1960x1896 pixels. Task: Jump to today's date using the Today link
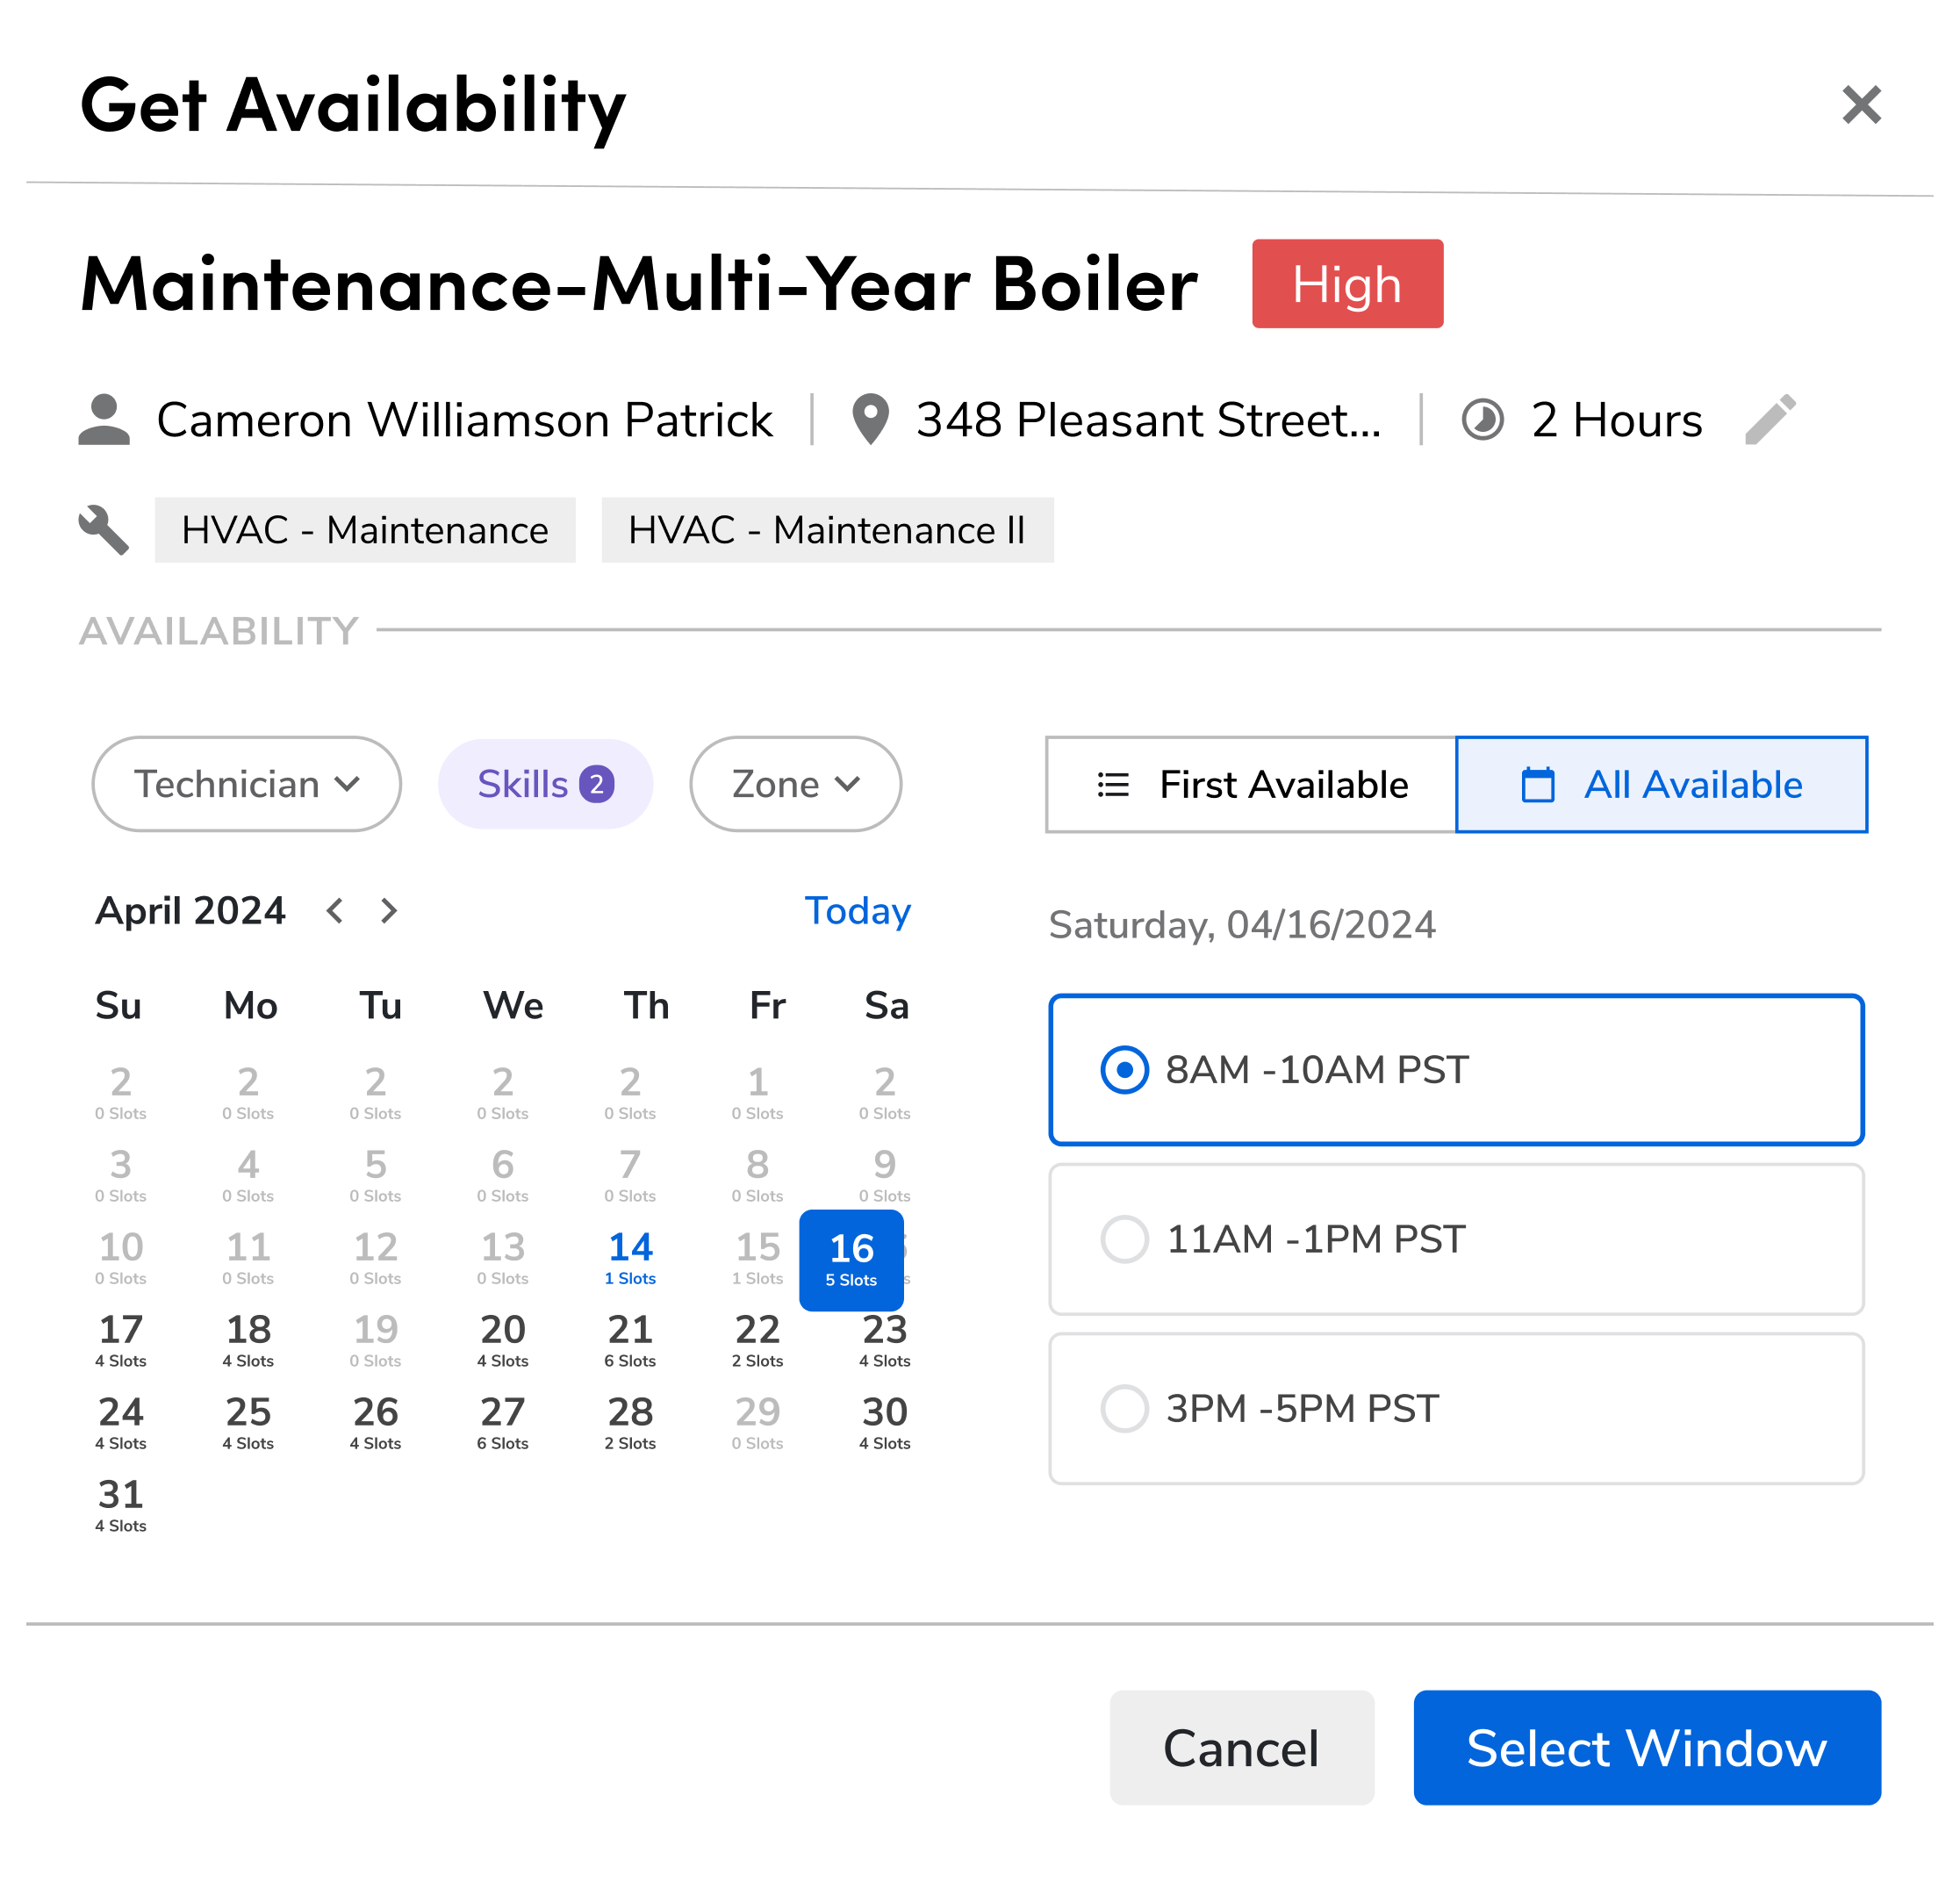857,910
